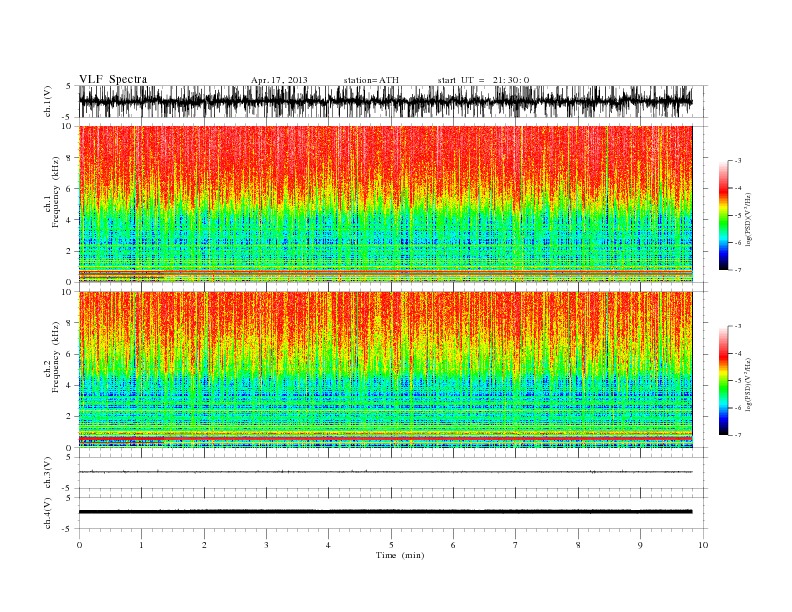Click the "ch.4(V)" axis label
The image size is (792, 612).
point(48,513)
